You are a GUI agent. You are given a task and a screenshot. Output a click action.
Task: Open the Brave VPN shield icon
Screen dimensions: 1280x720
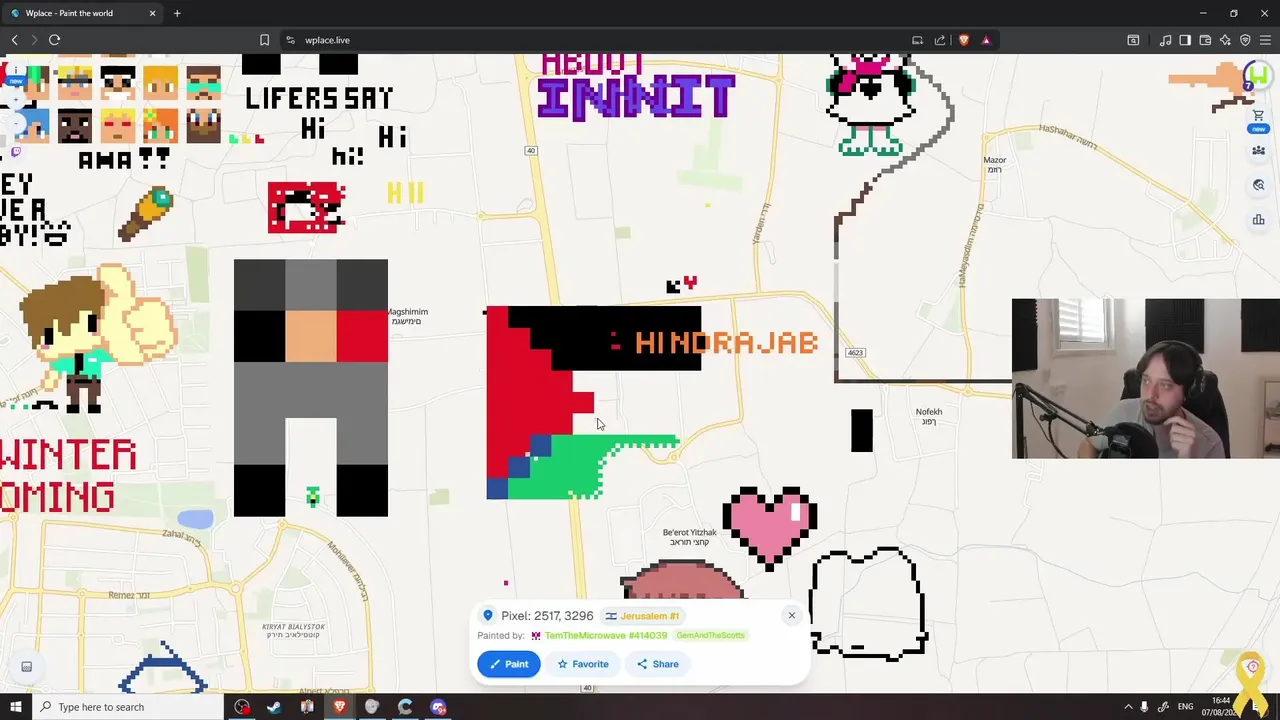click(1245, 40)
